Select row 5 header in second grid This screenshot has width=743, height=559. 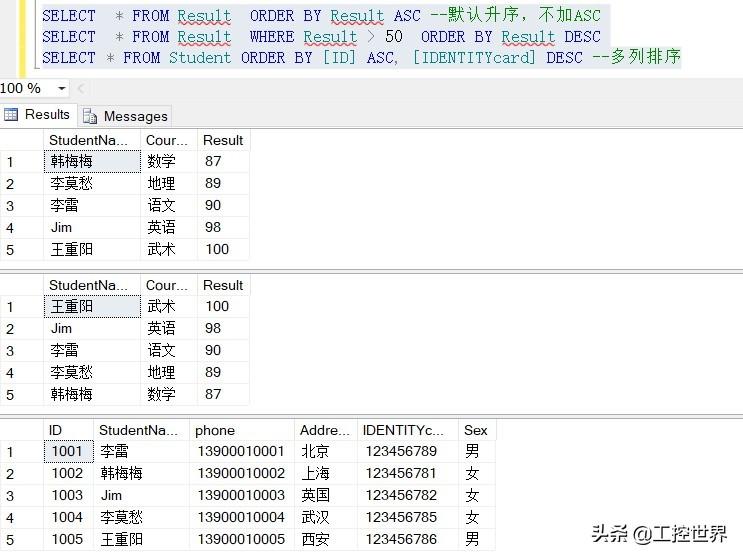point(21,395)
